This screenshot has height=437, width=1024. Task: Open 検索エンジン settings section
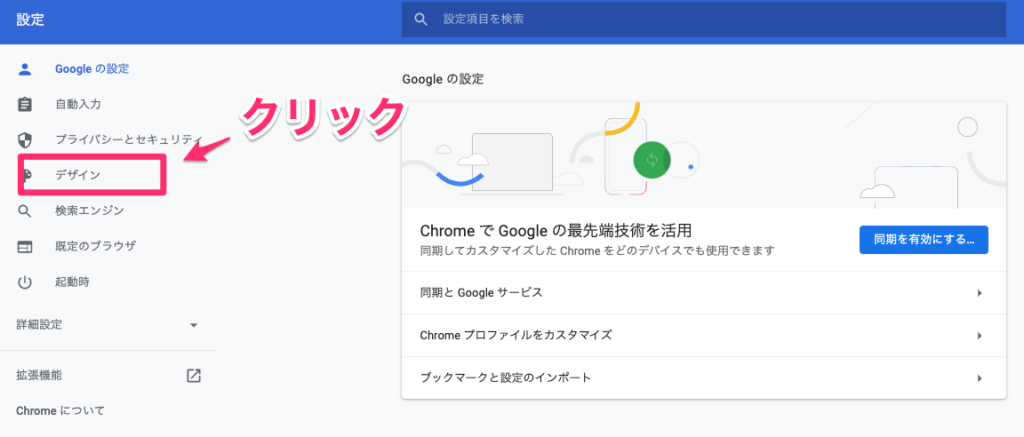[x=90, y=211]
